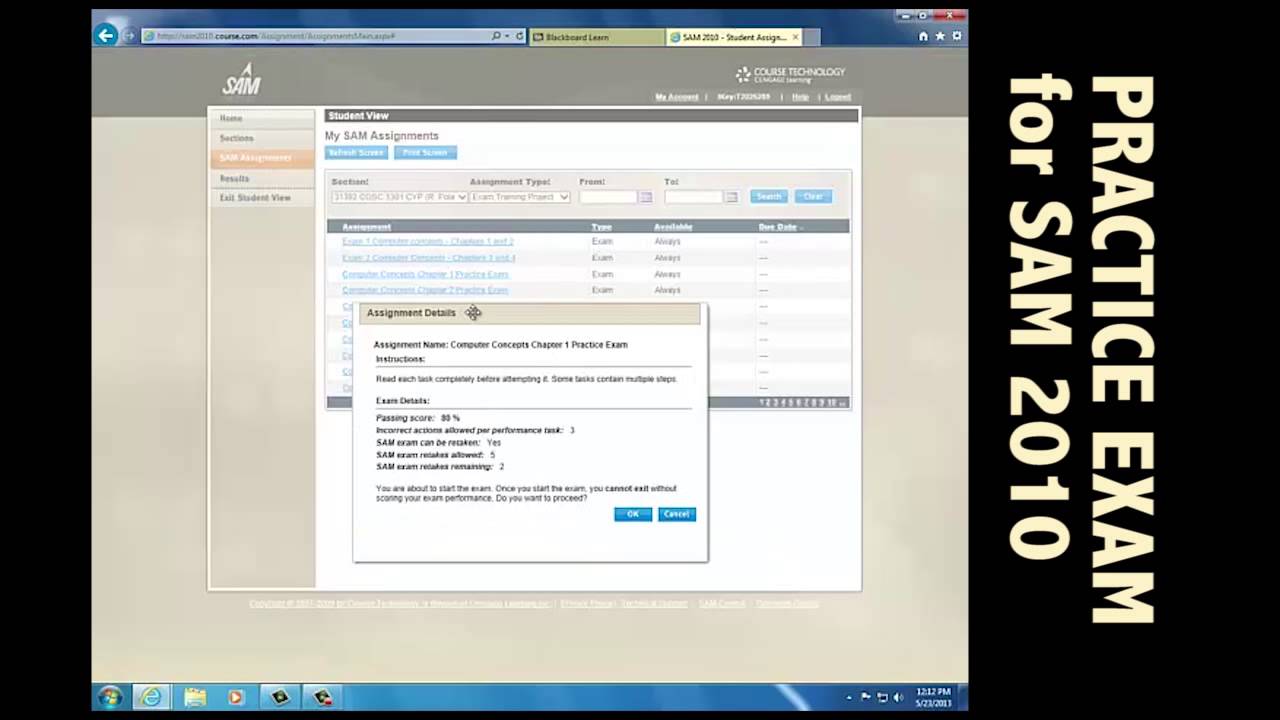1280x720 pixels.
Task: Click the volume speaker tray icon
Action: coord(897,697)
